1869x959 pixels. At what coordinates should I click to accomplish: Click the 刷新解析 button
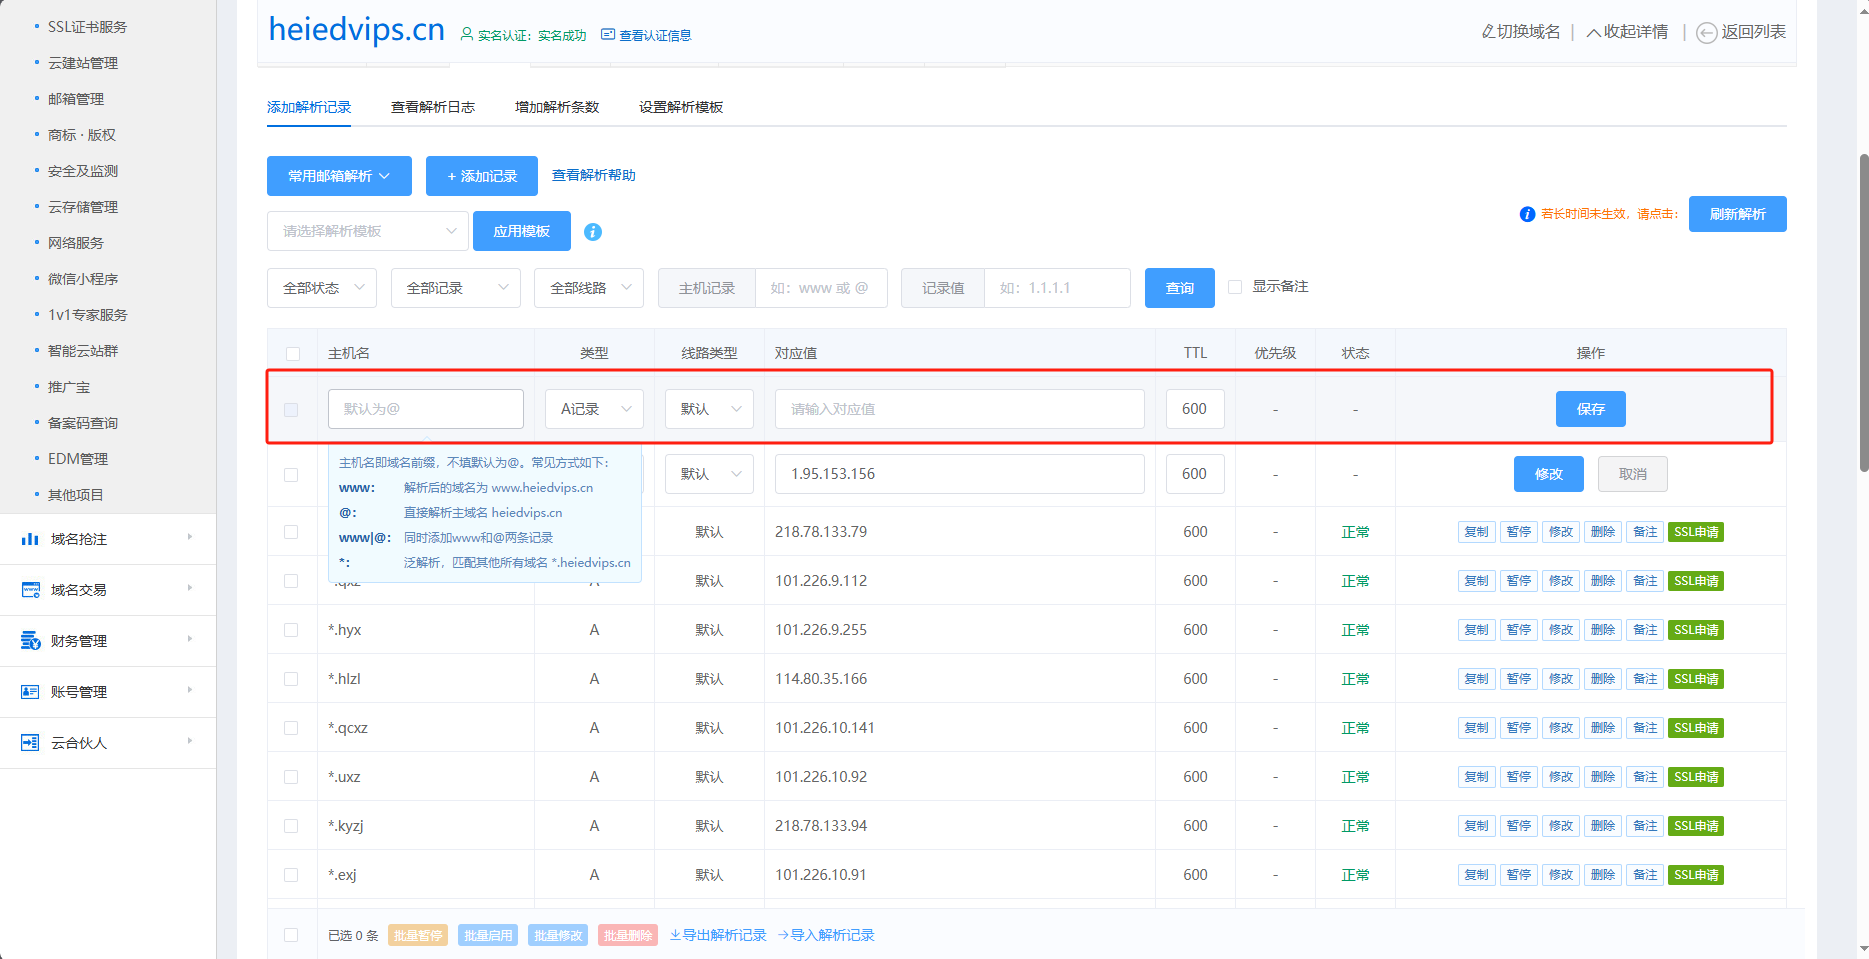click(1738, 214)
